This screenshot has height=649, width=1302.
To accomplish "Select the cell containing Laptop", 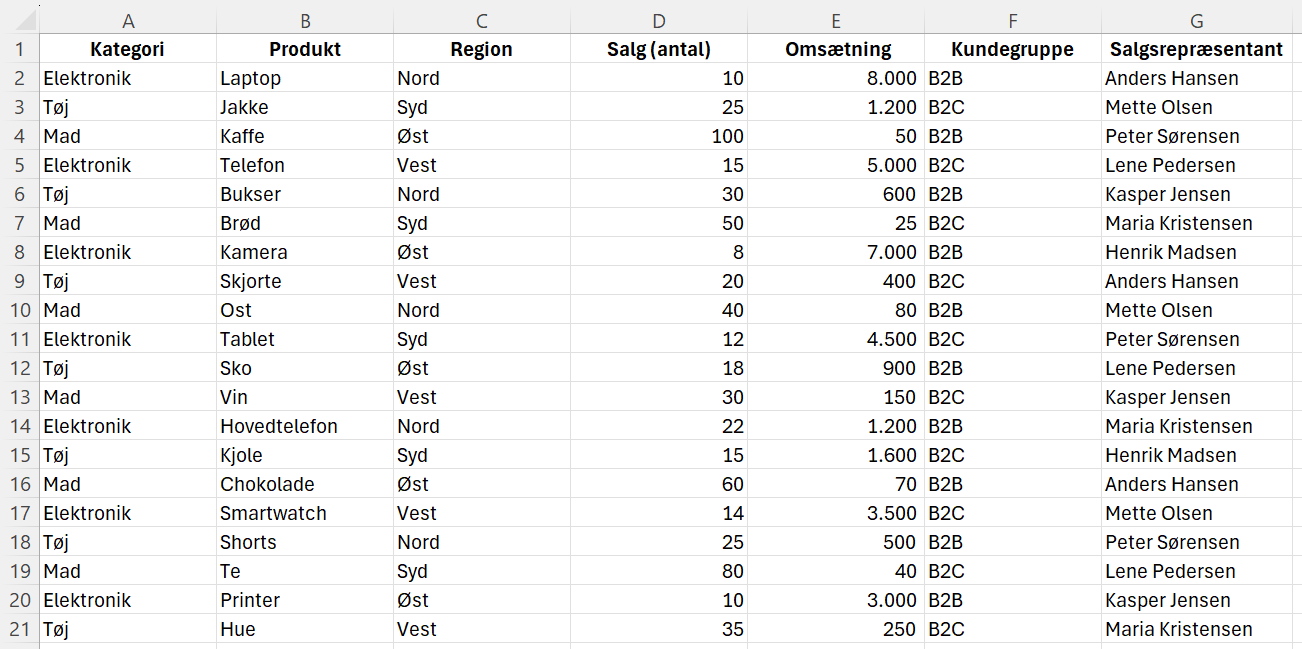I will click(305, 78).
